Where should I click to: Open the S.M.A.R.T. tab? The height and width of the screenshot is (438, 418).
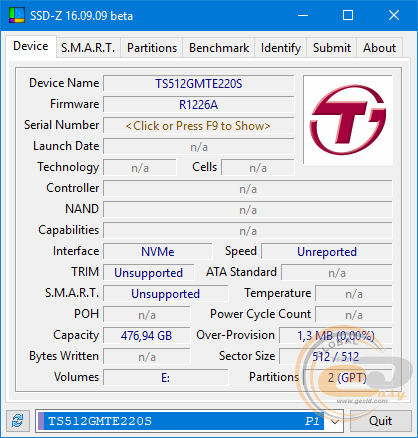point(88,48)
